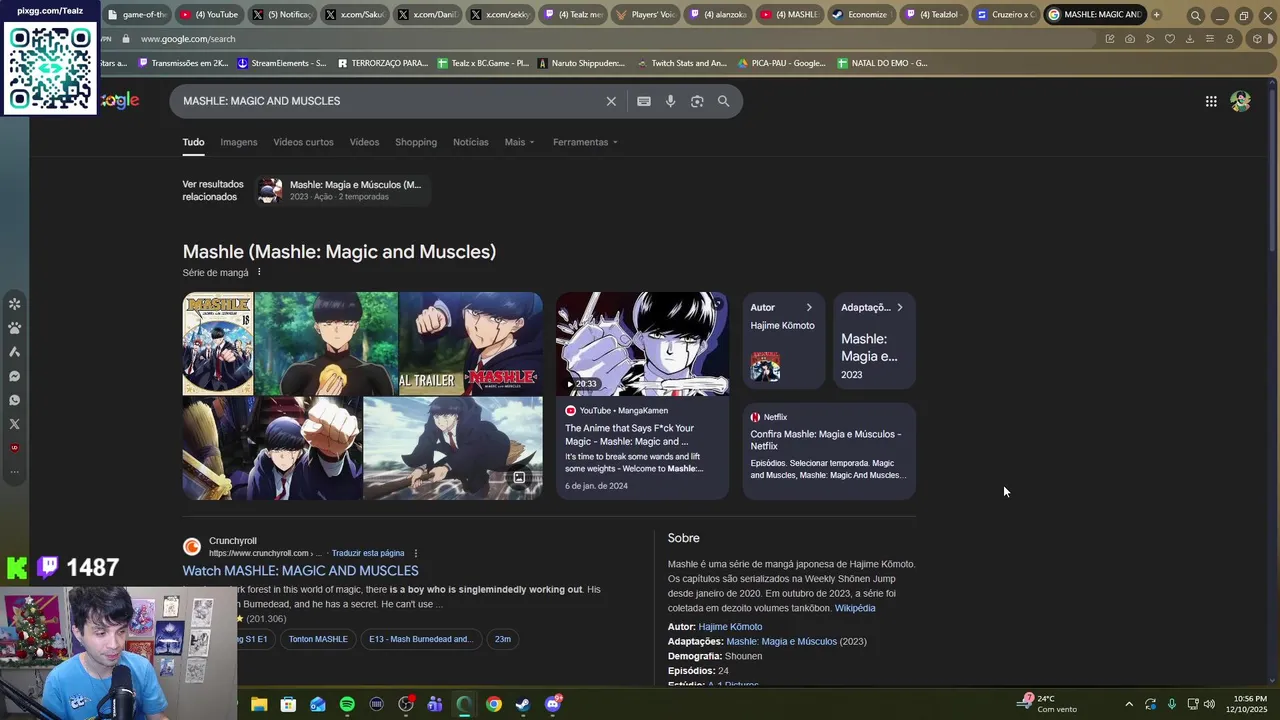
Task: Open the Google apps grid icon
Action: [1211, 101]
